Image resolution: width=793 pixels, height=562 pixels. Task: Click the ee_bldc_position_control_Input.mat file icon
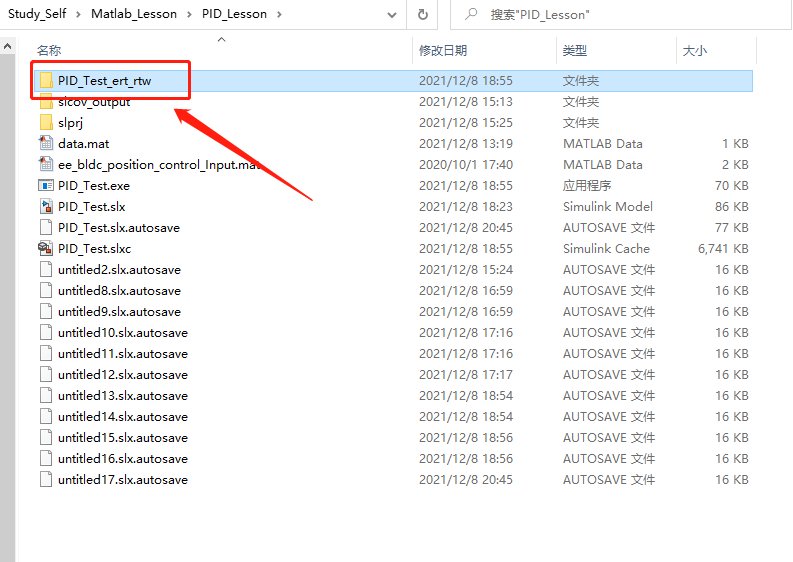coord(46,164)
